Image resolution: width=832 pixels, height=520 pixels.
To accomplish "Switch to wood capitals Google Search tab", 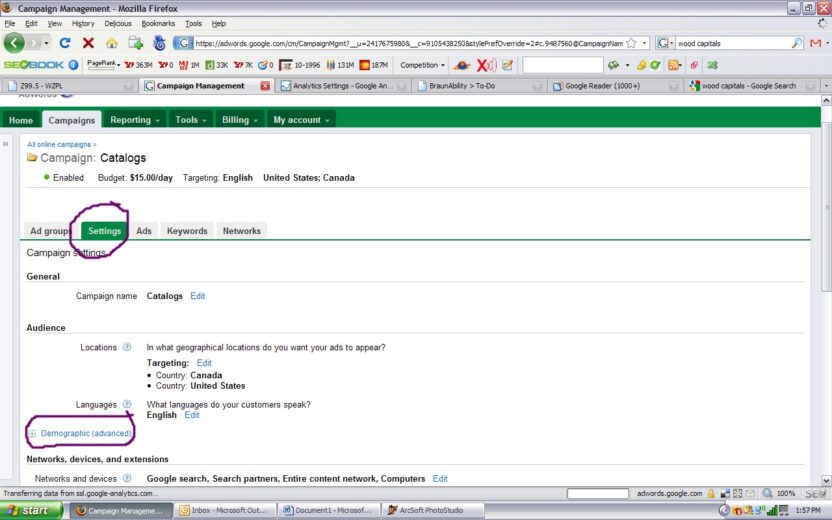I will 752,86.
